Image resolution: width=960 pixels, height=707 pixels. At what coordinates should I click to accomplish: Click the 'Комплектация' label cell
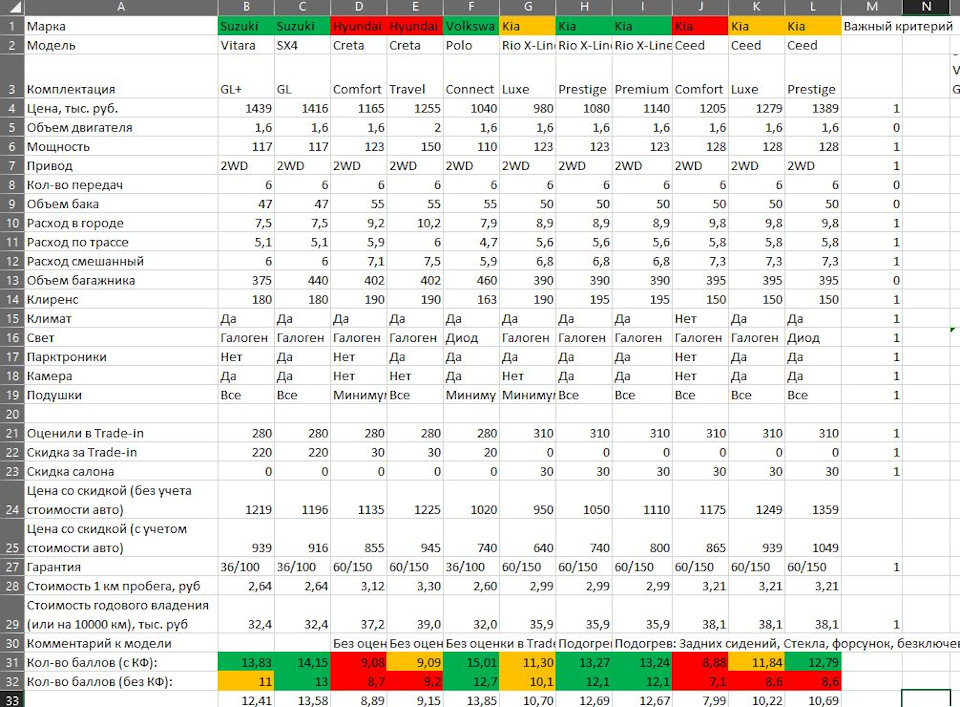tap(121, 77)
